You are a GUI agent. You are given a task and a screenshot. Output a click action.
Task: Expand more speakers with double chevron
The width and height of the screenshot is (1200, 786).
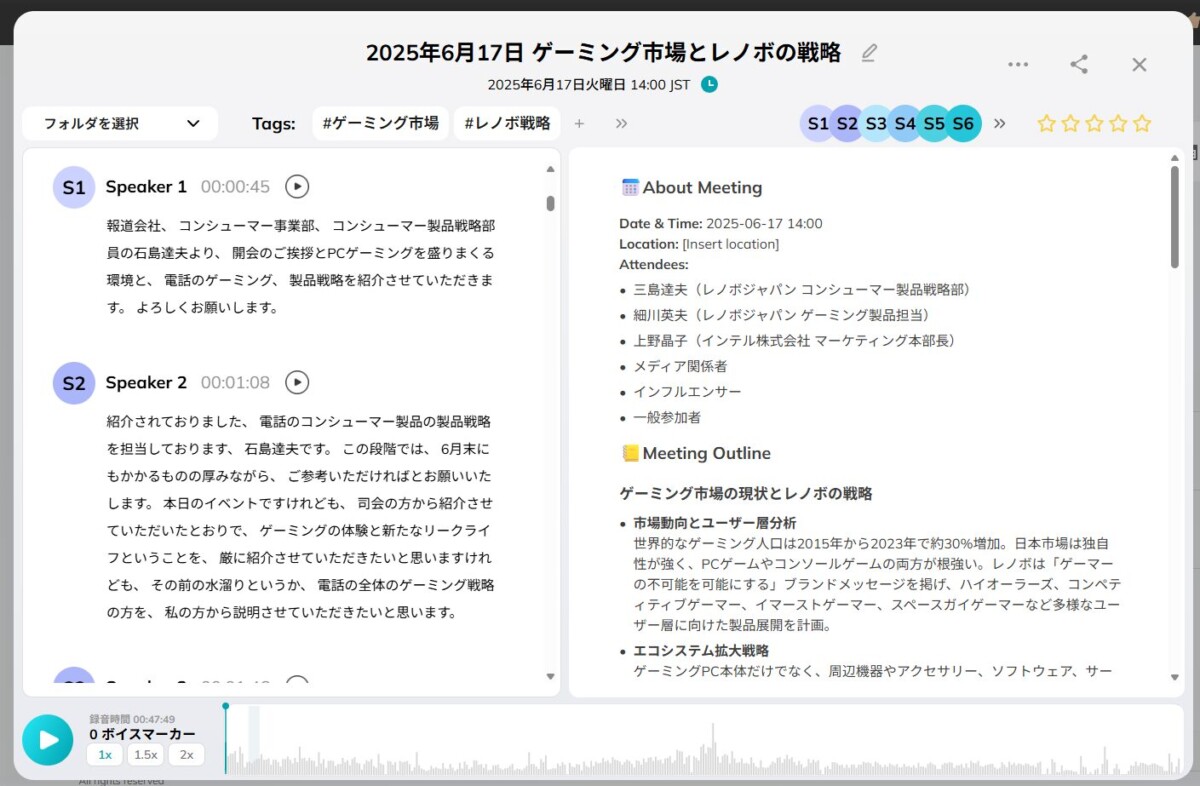click(999, 123)
